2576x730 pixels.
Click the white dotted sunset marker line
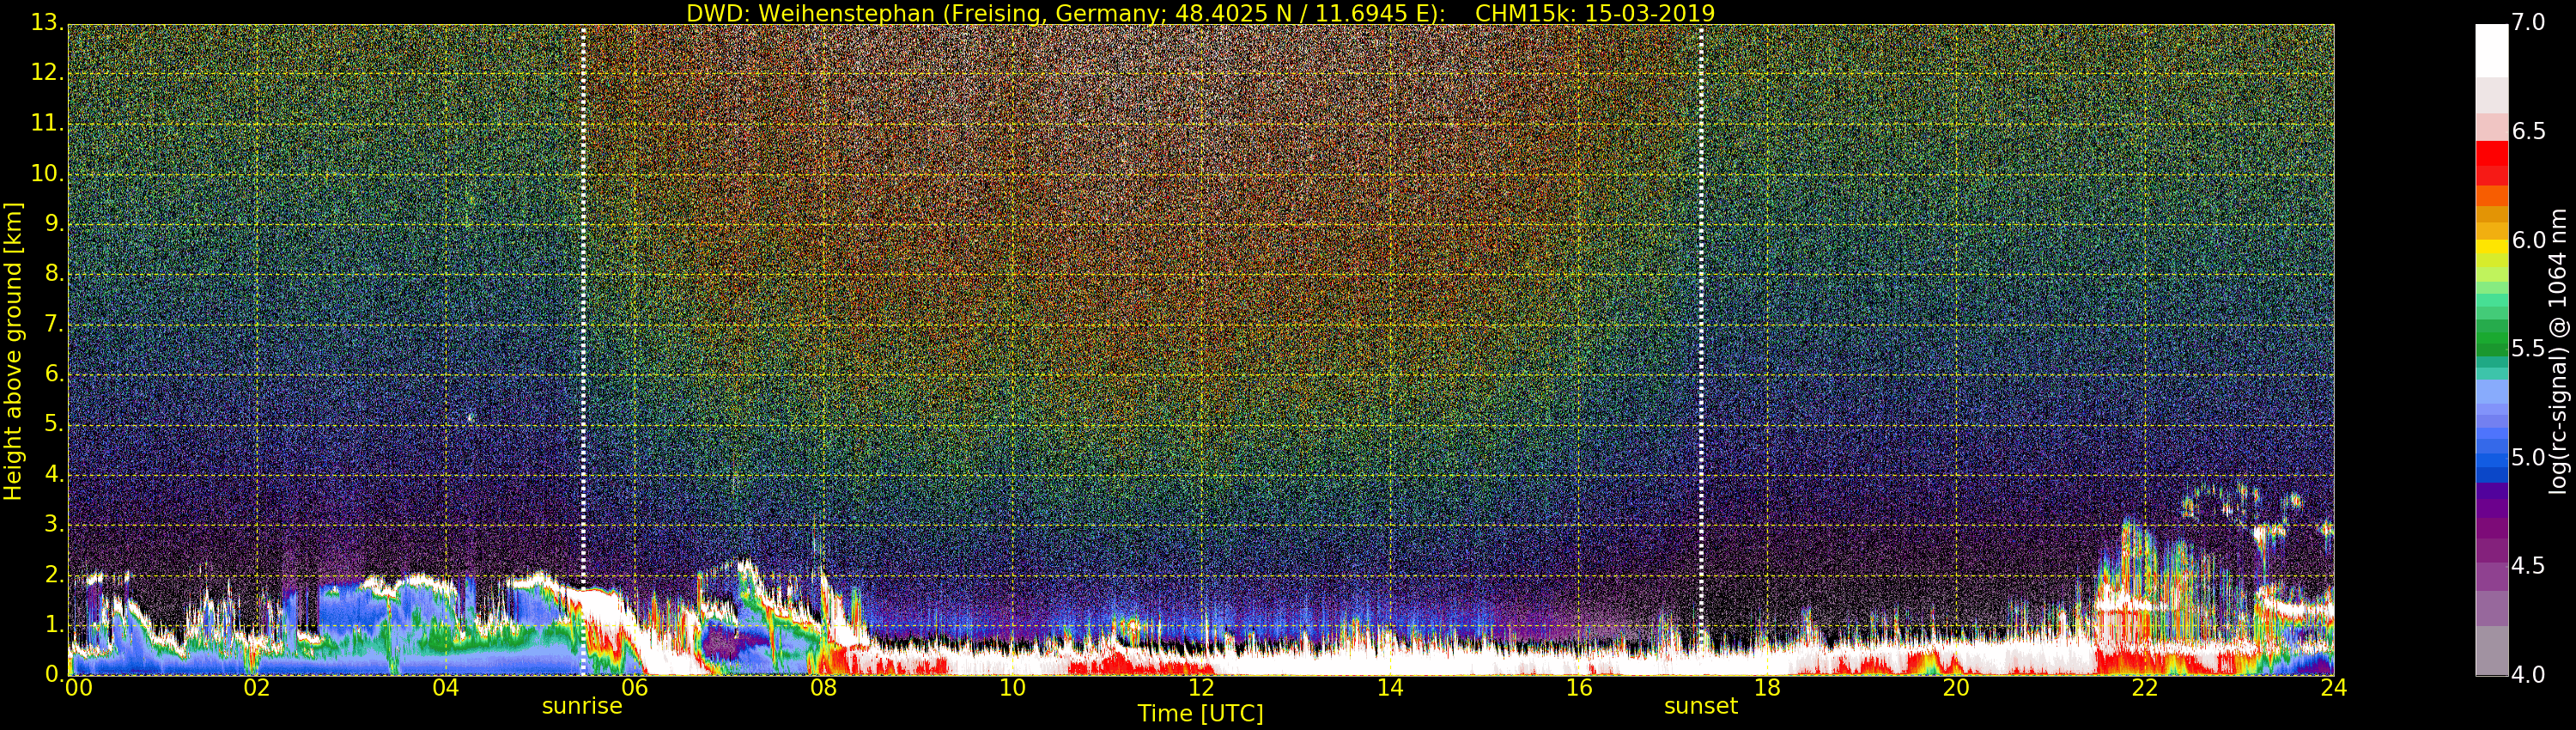coord(1701,350)
